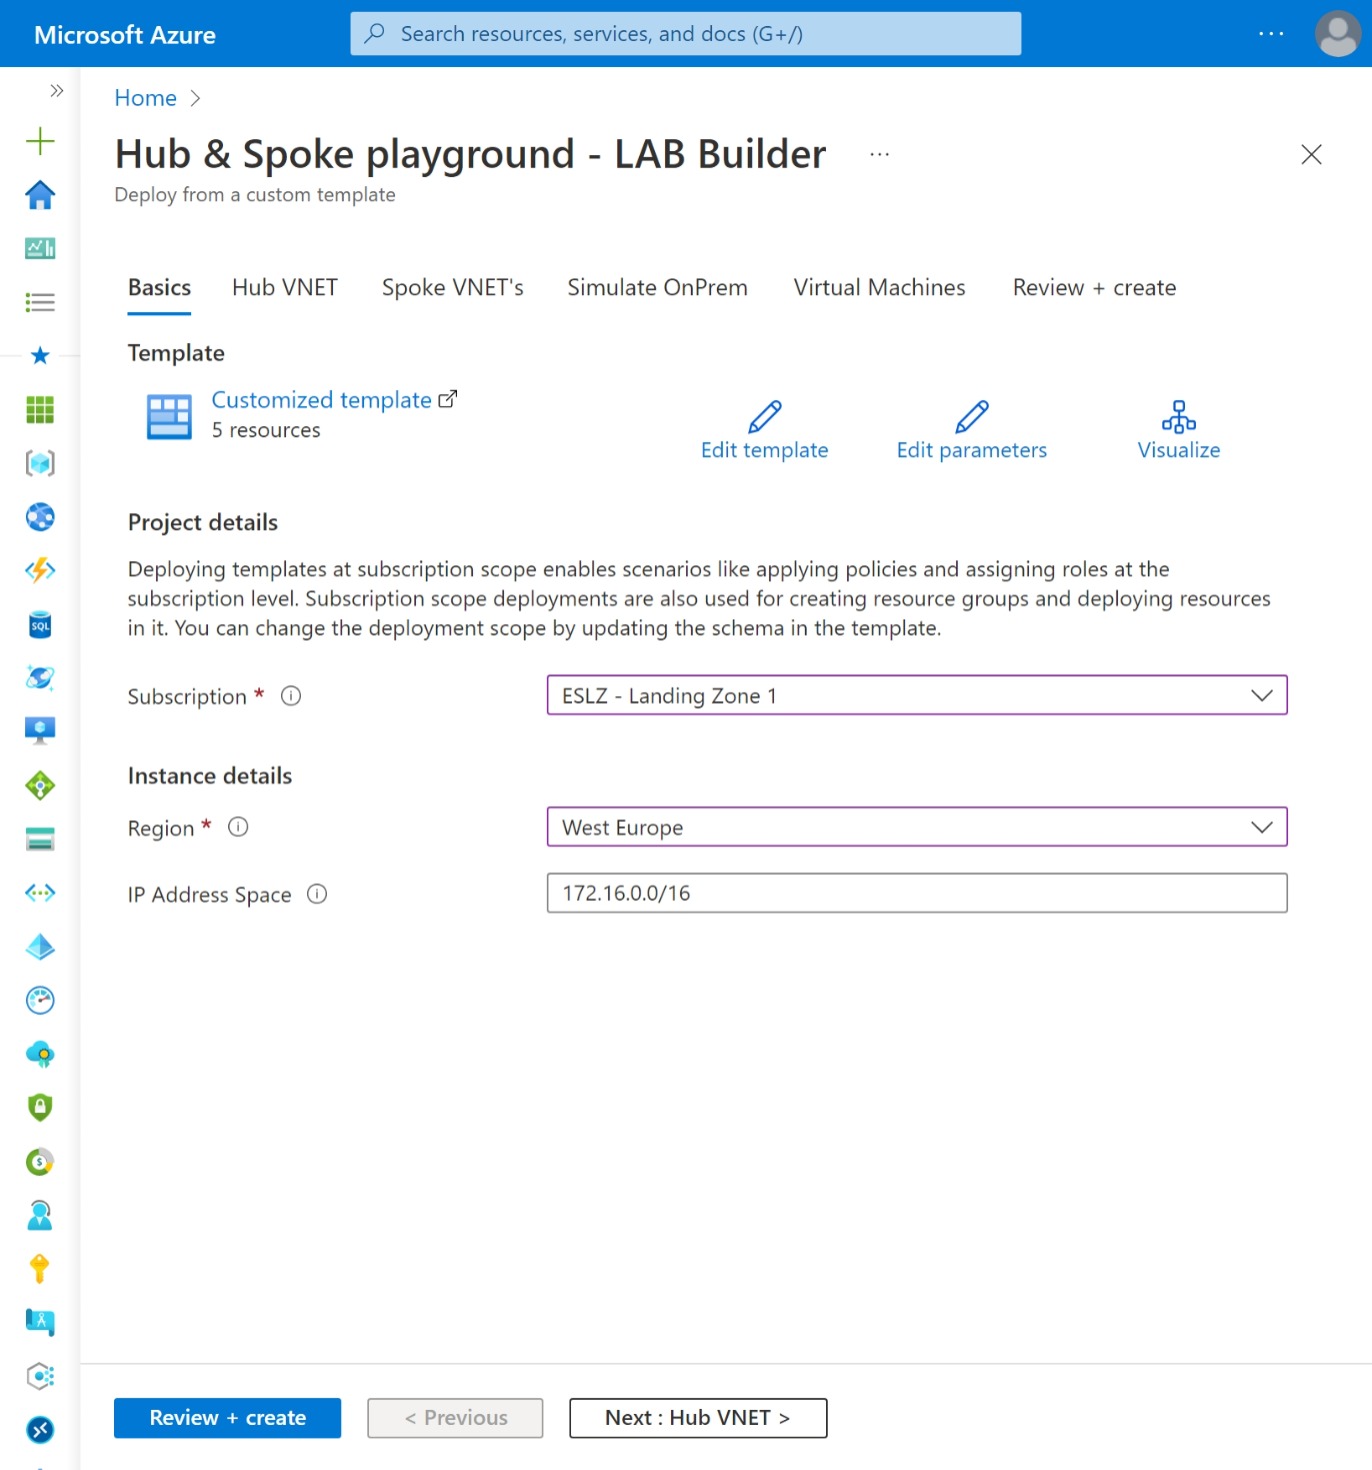
Task: Click the Next : Hub VNET button
Action: tap(698, 1418)
